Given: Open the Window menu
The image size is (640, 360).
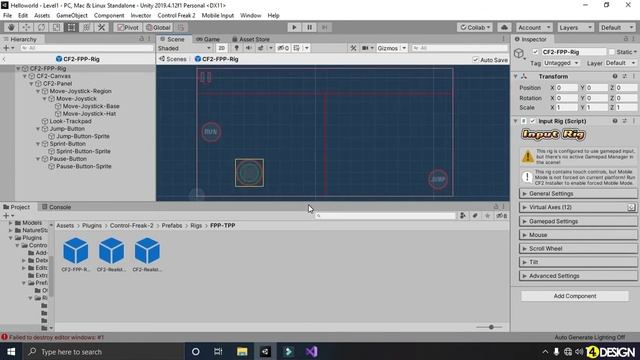Looking at the screenshot, I should coord(250,16).
